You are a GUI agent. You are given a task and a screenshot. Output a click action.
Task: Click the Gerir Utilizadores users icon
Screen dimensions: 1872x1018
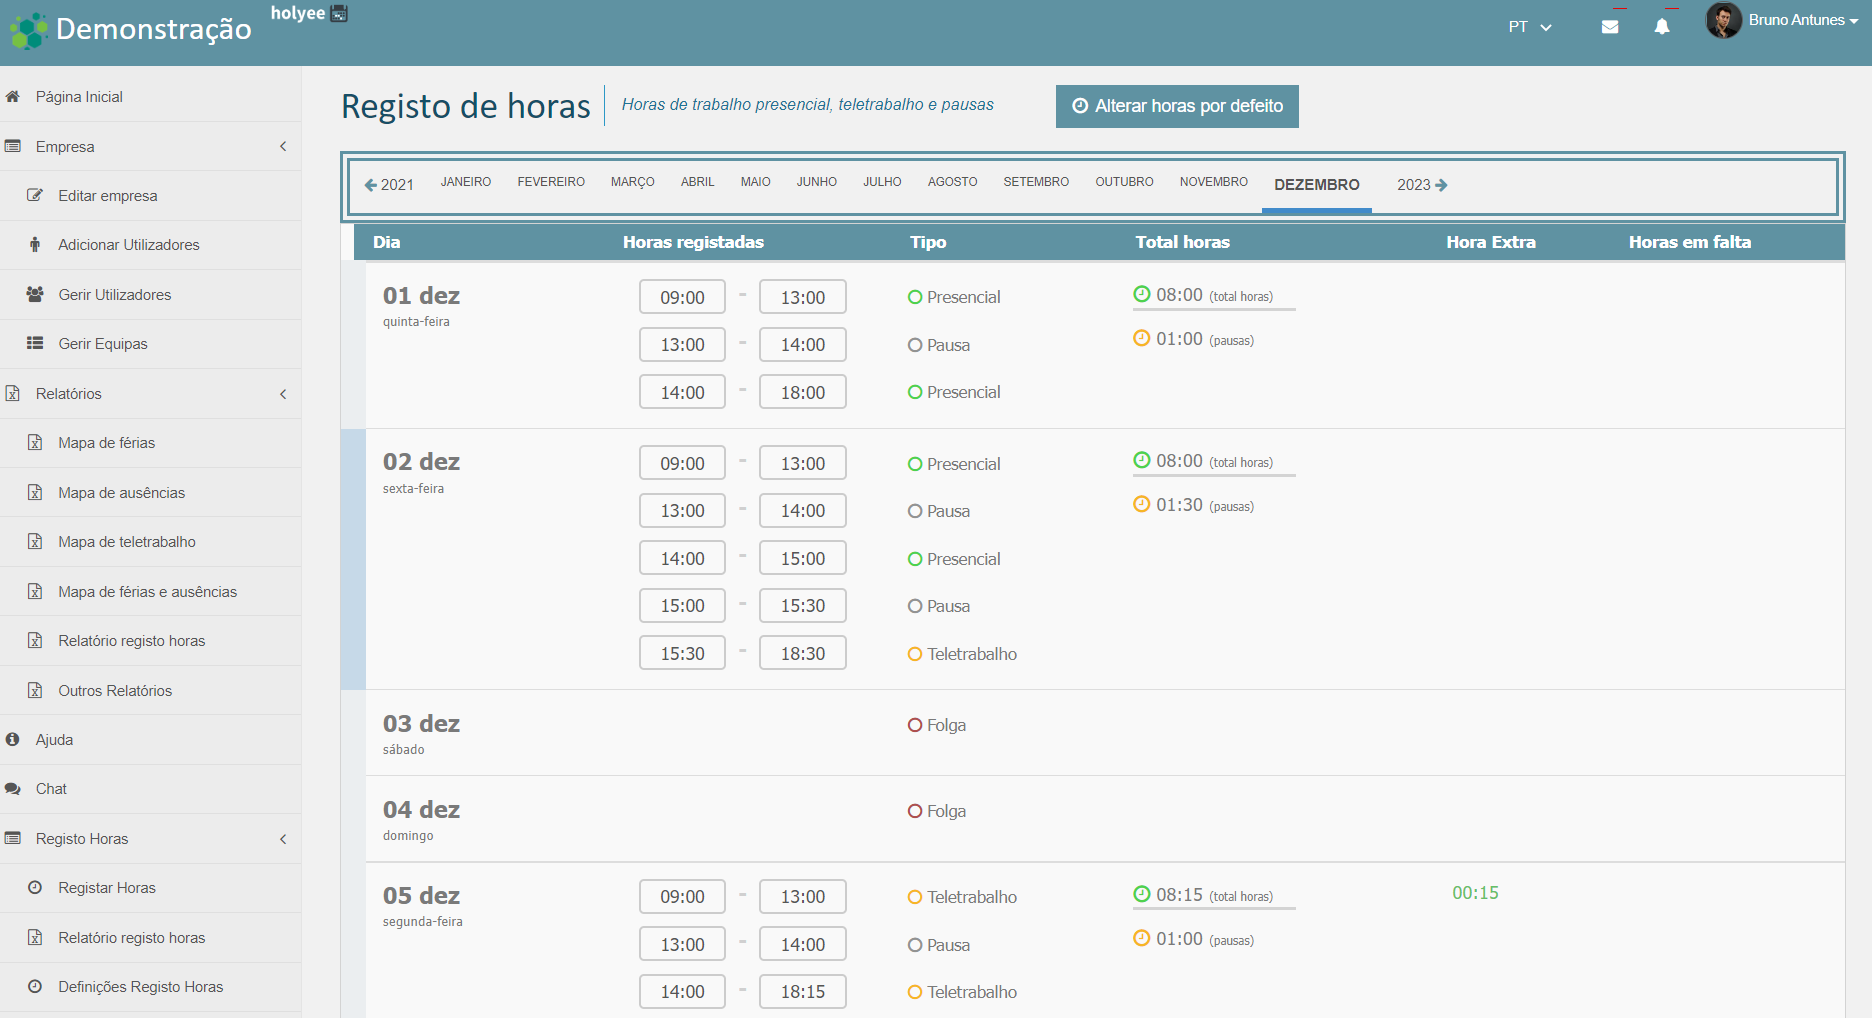coord(35,294)
